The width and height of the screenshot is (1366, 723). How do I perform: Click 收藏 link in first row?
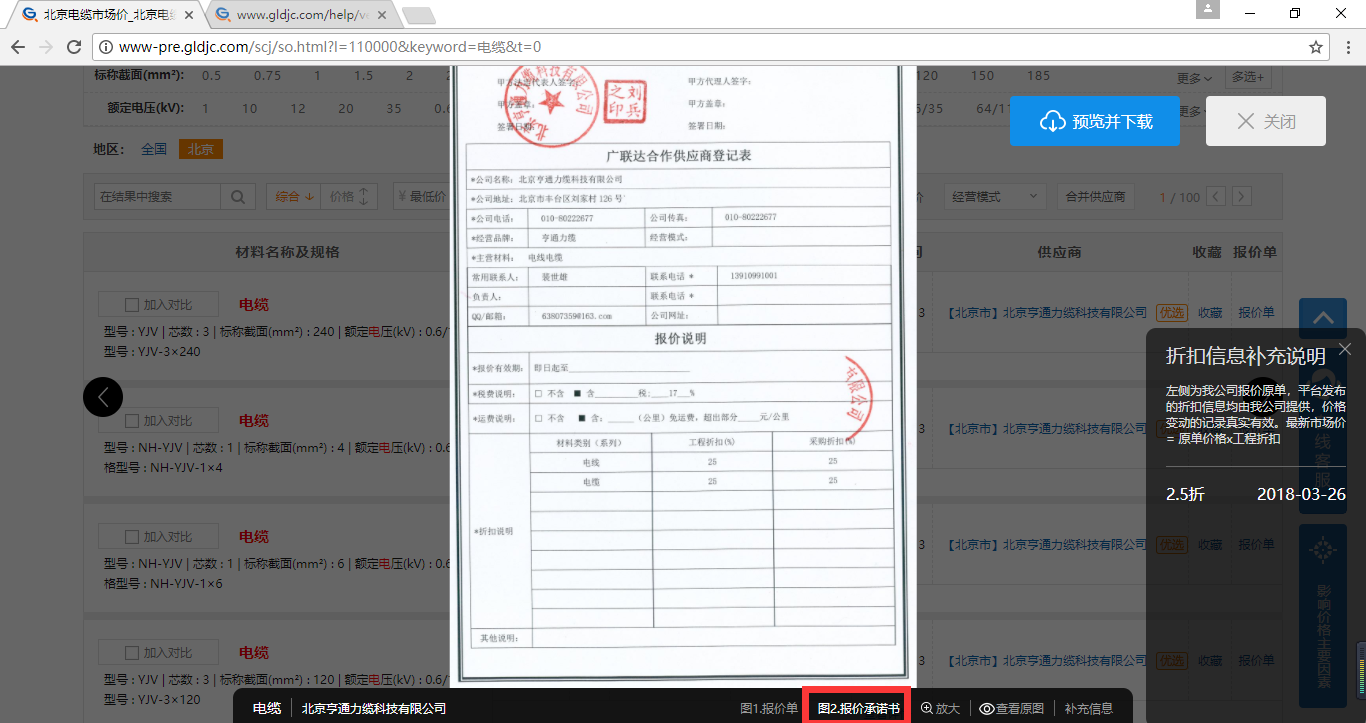pyautogui.click(x=1210, y=313)
